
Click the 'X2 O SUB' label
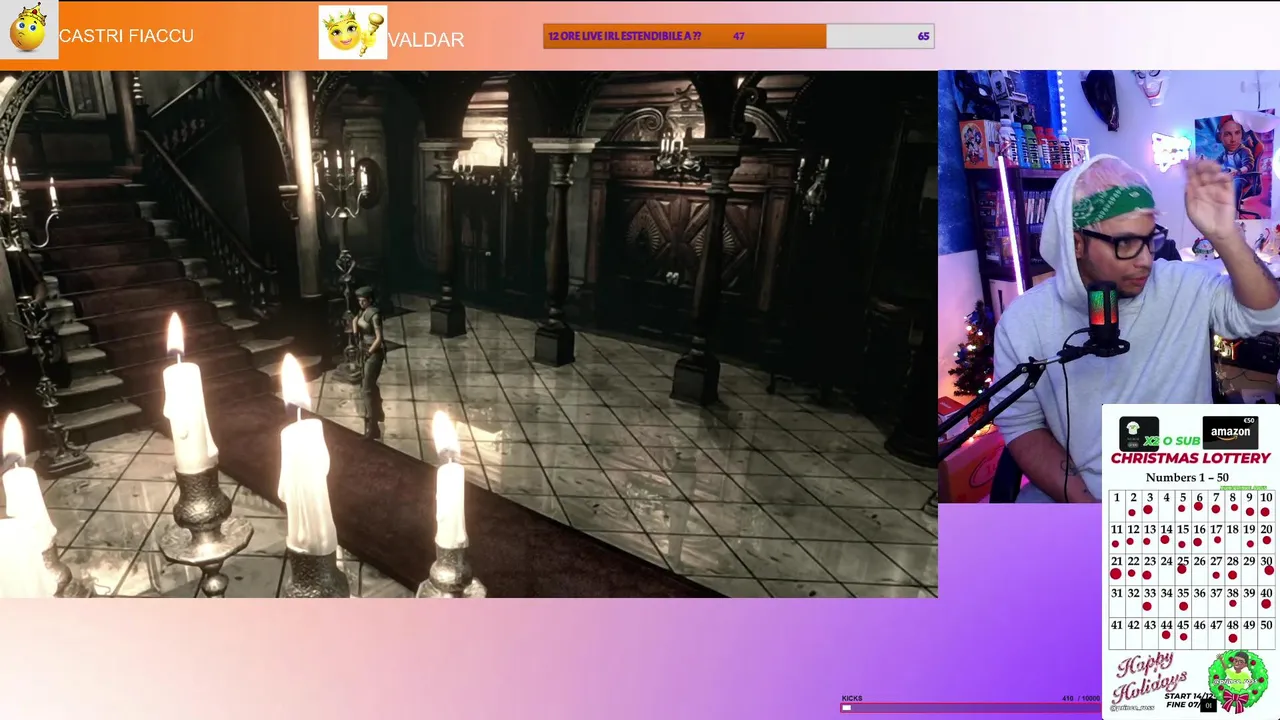1172,441
